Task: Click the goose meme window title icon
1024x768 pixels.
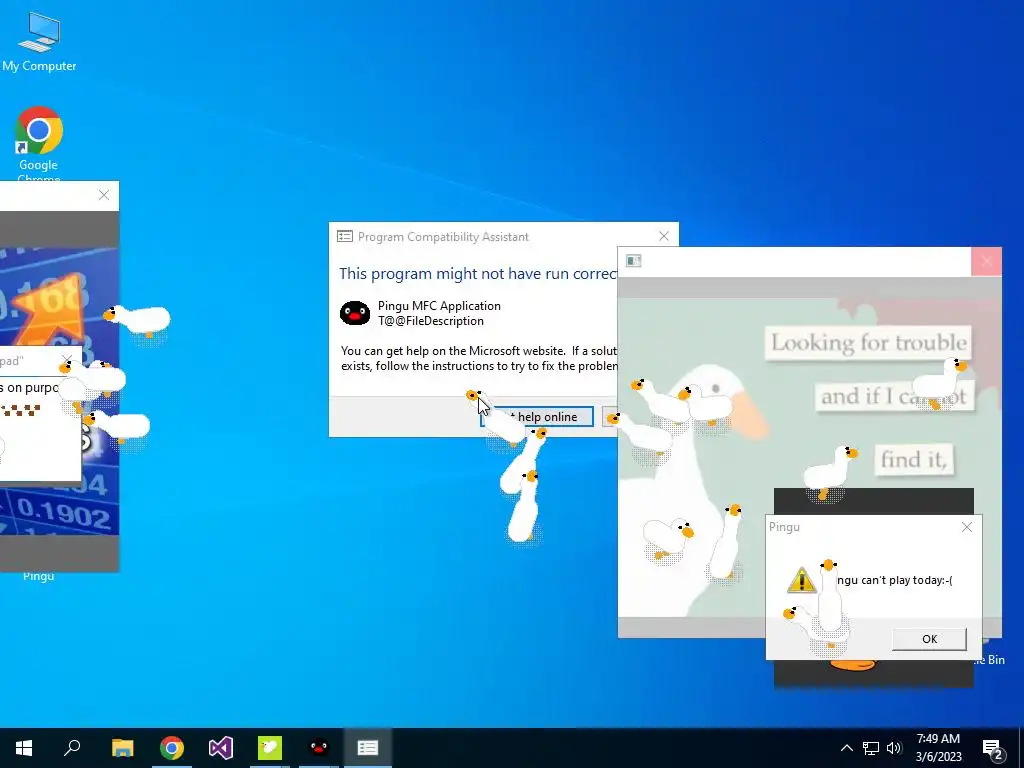Action: click(633, 261)
